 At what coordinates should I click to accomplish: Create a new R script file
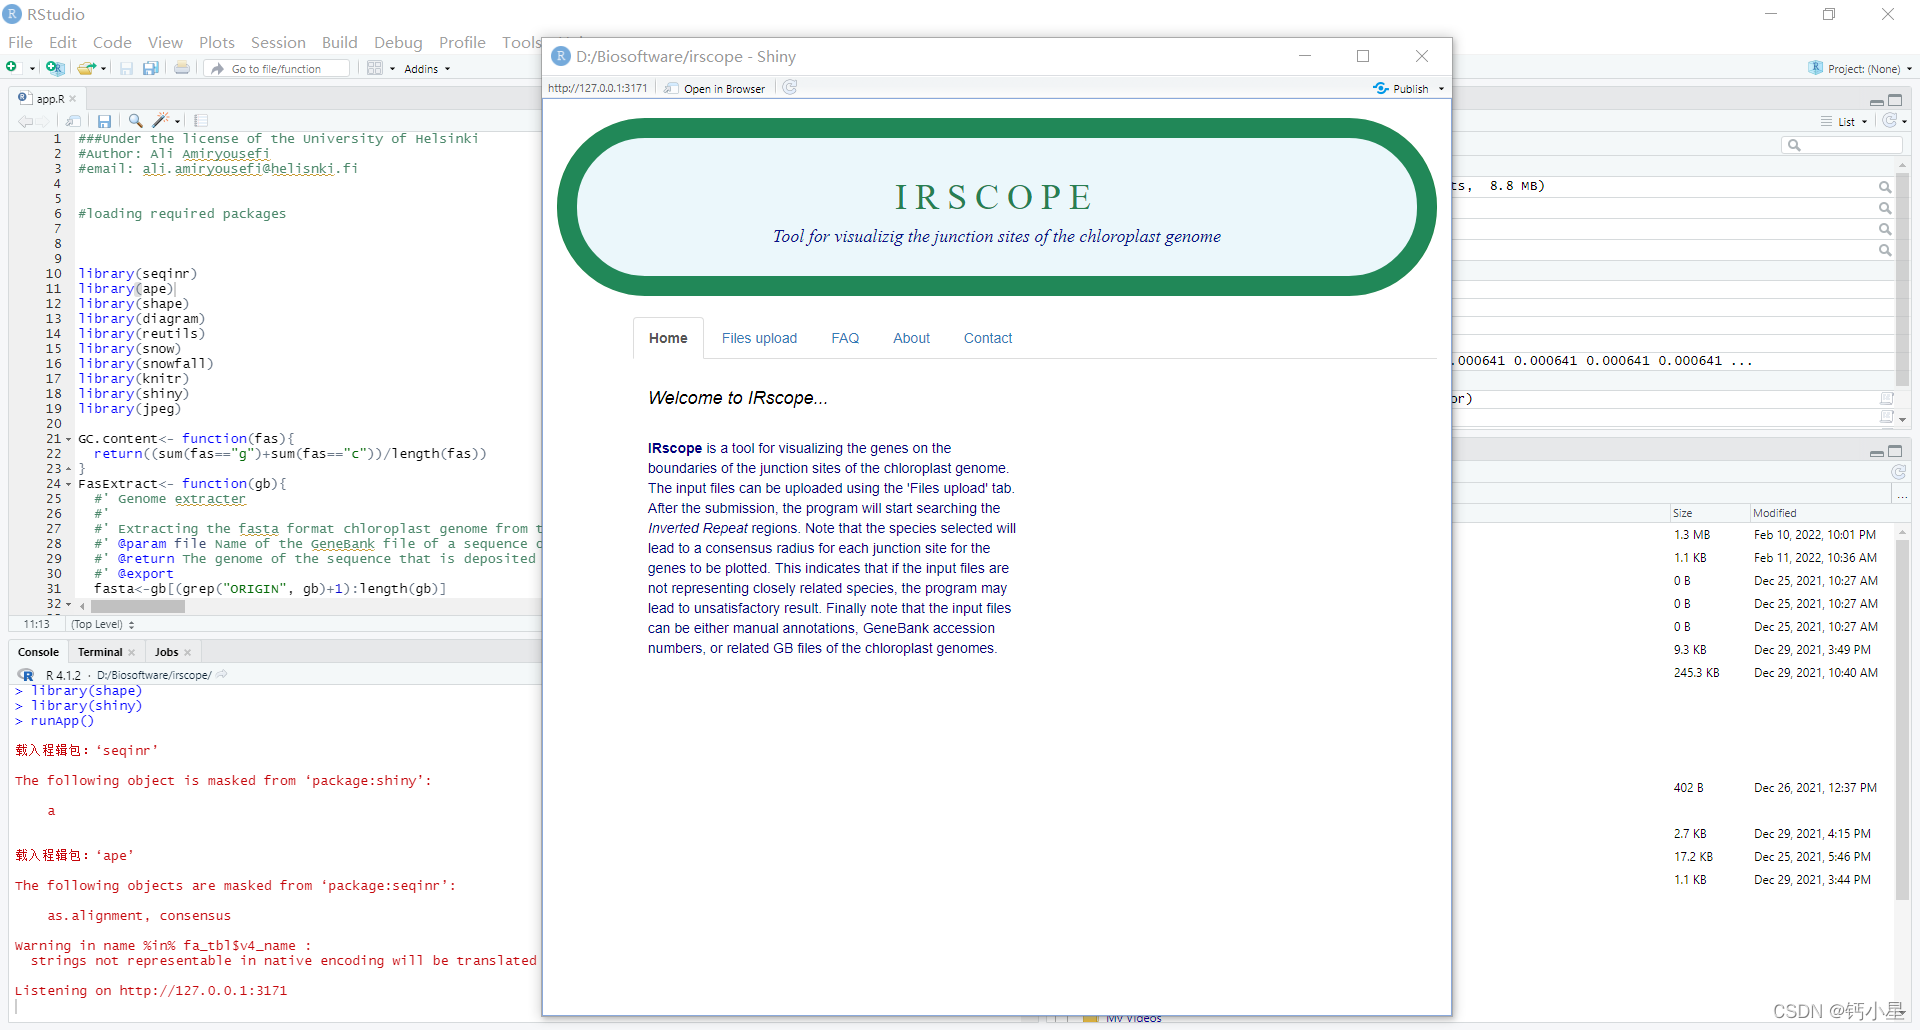tap(14, 67)
